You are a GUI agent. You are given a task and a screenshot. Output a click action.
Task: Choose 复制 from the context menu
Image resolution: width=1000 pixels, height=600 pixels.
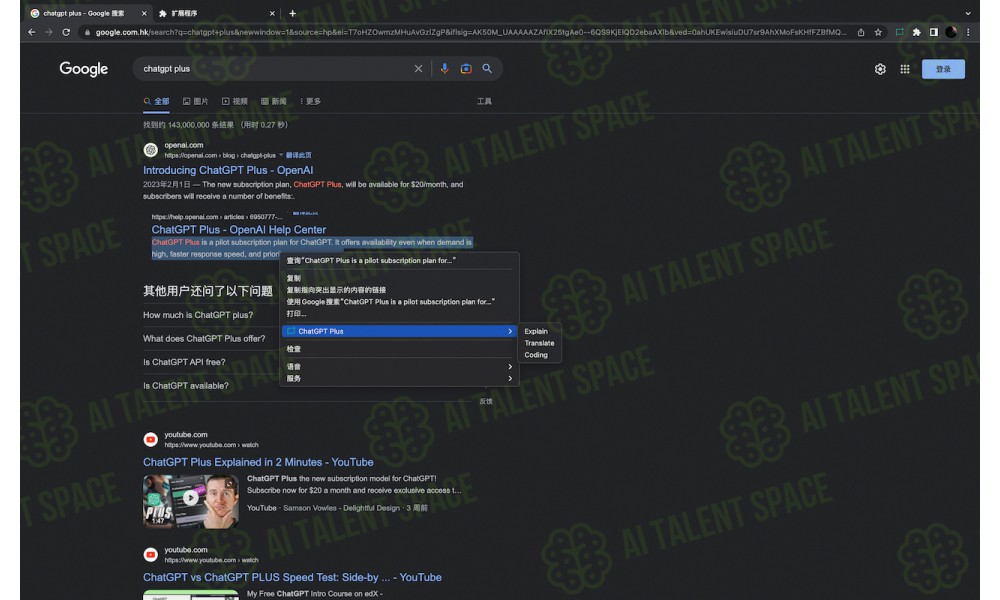pyautogui.click(x=399, y=279)
